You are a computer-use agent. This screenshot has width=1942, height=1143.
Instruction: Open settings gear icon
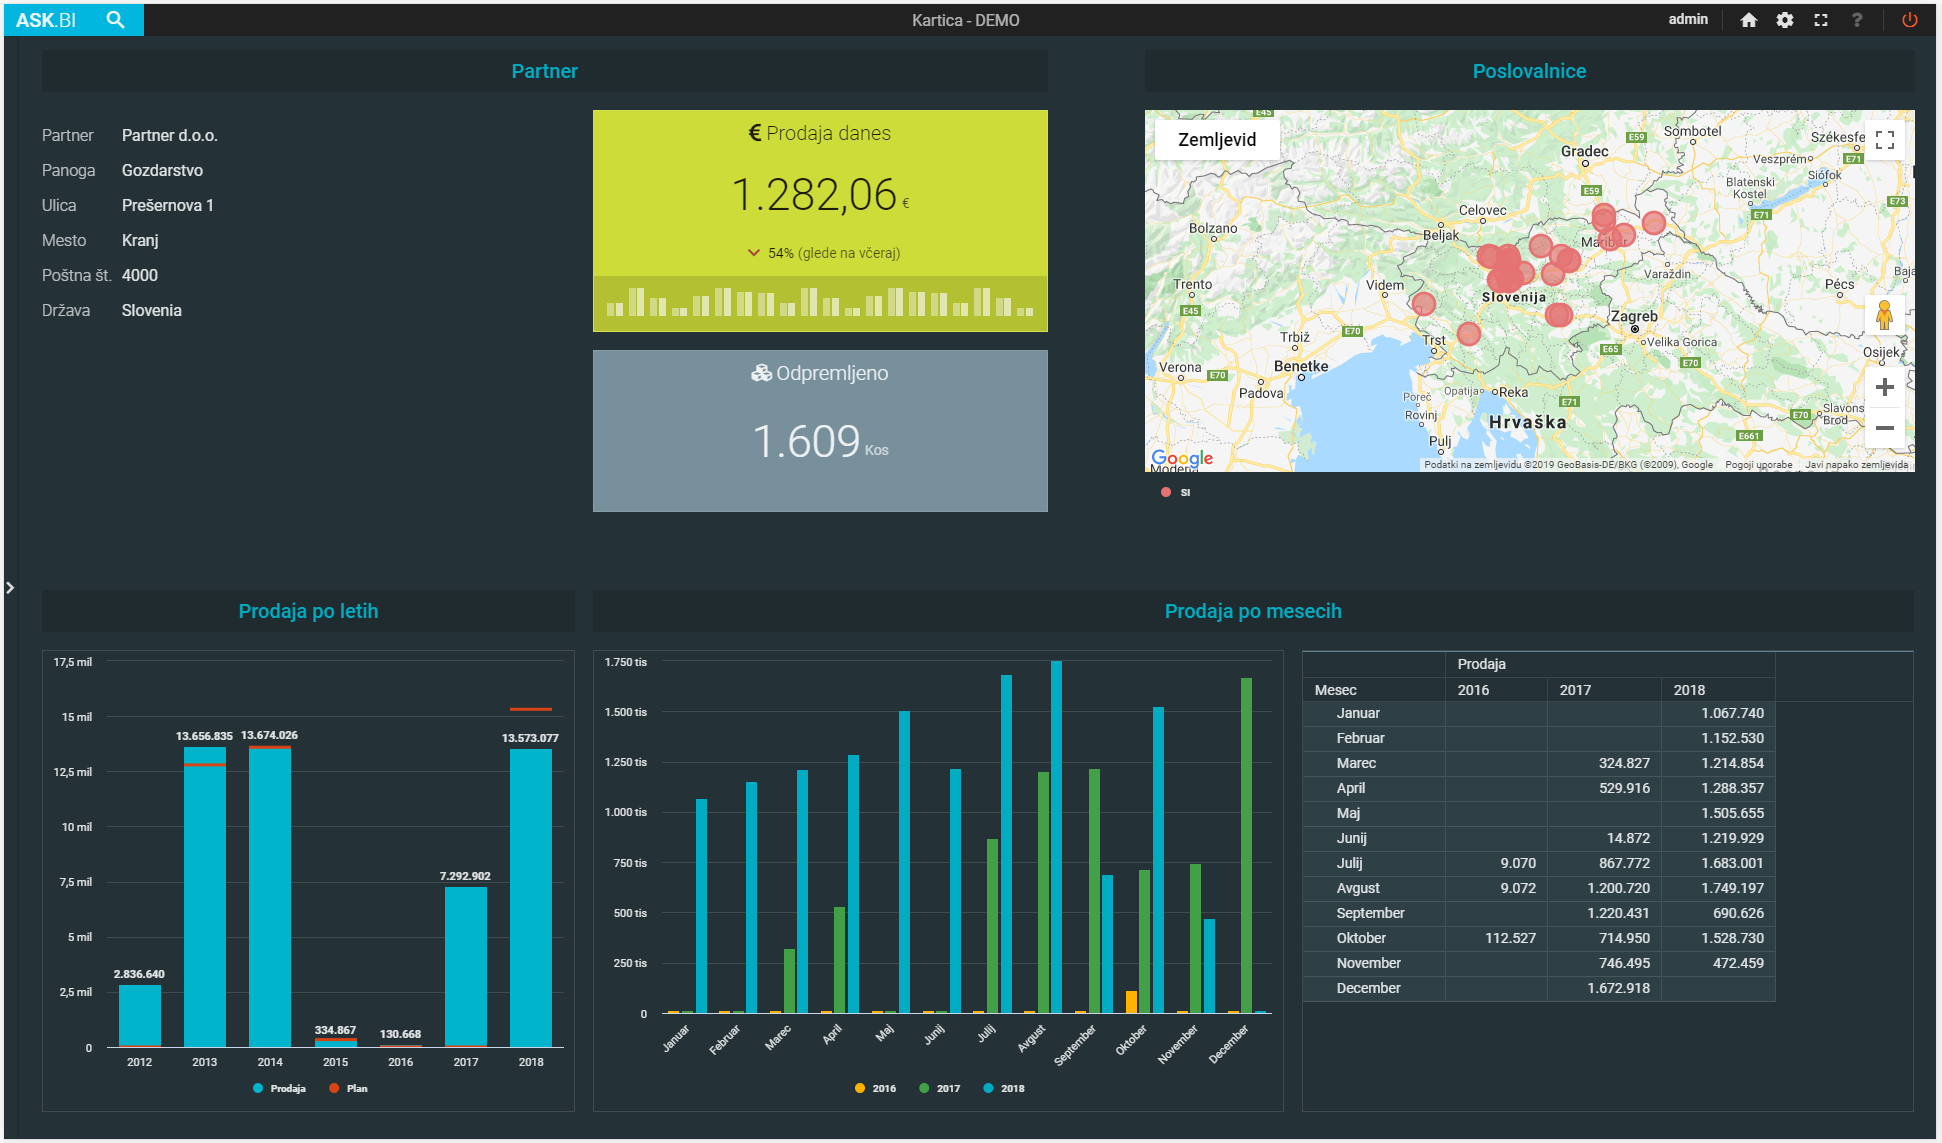1784,20
